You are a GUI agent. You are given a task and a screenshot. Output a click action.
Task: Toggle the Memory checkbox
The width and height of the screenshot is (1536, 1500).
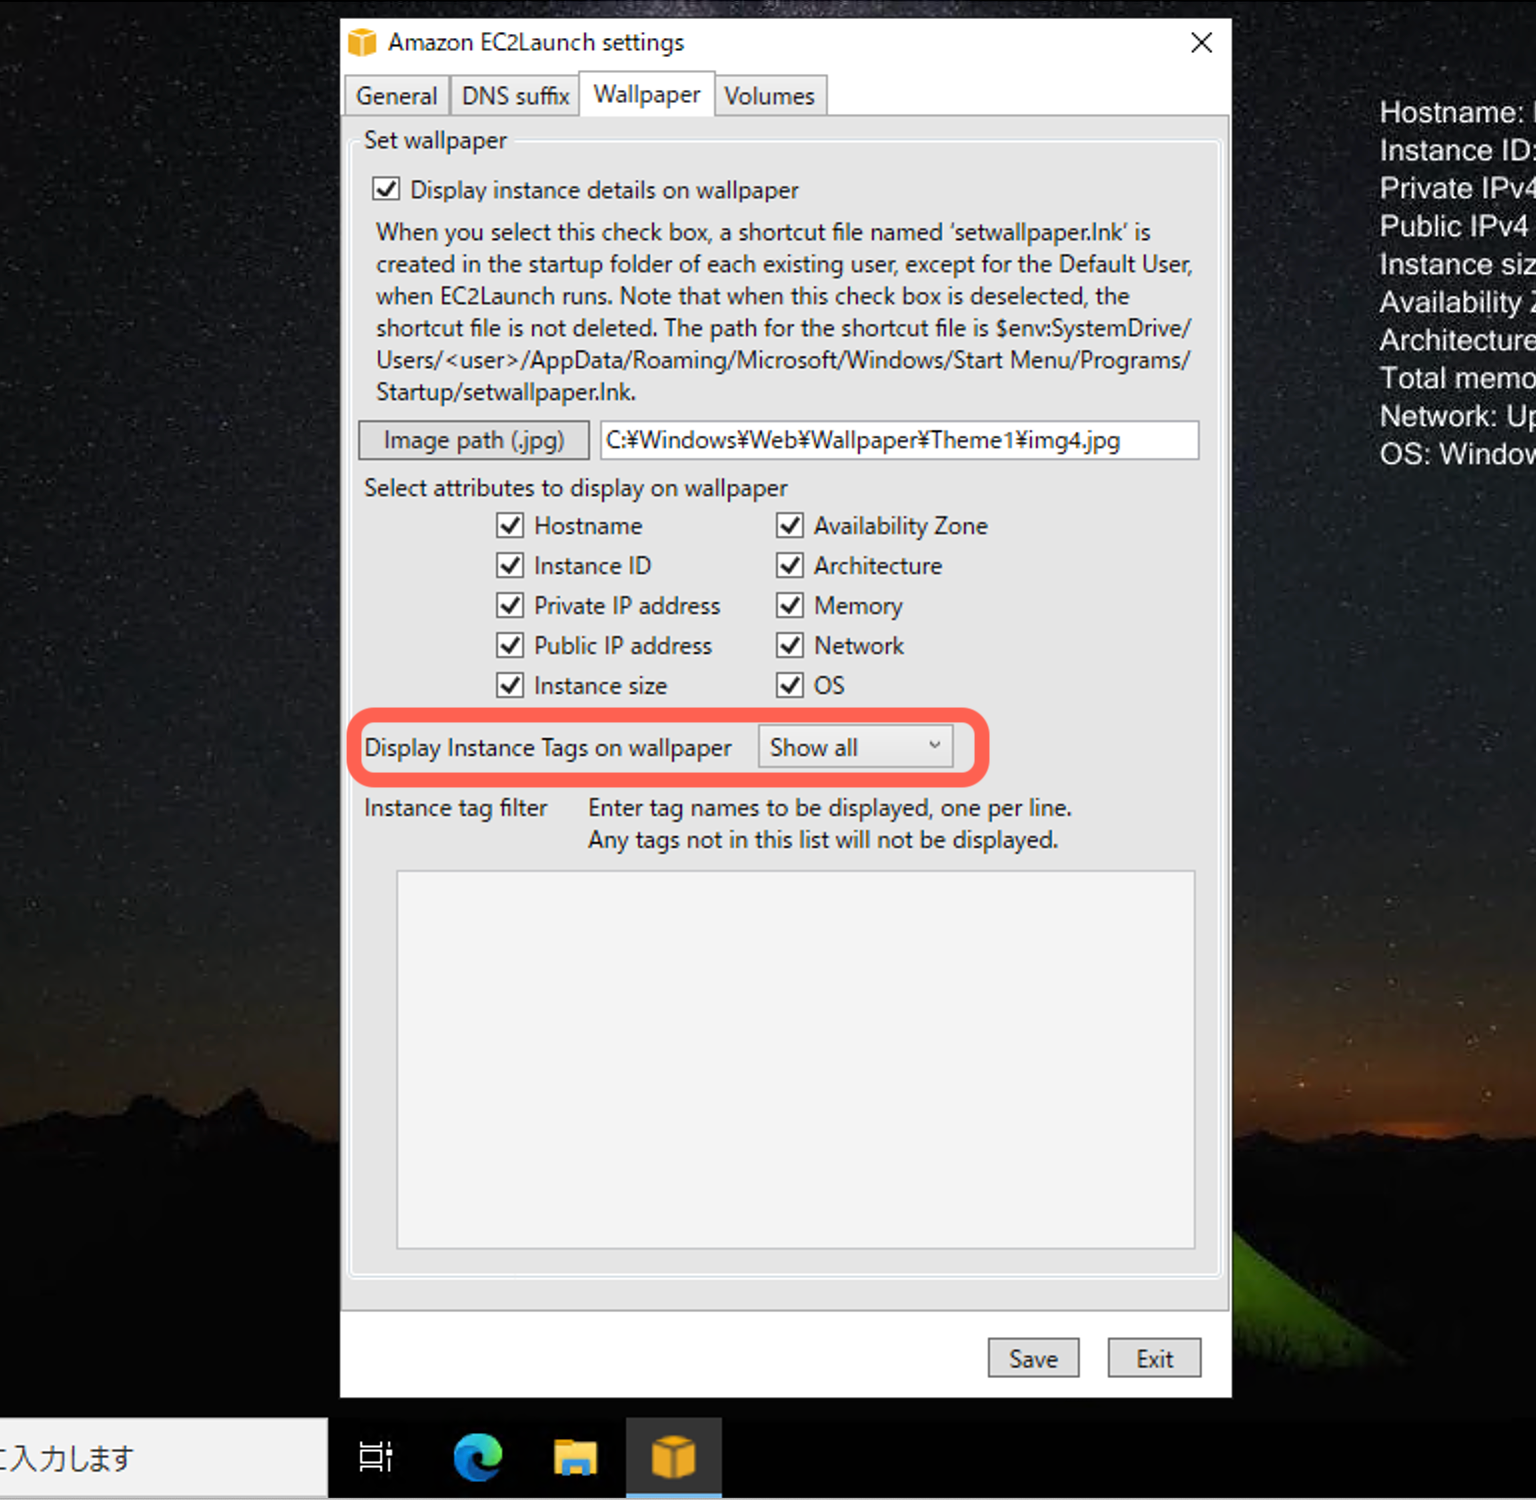790,605
